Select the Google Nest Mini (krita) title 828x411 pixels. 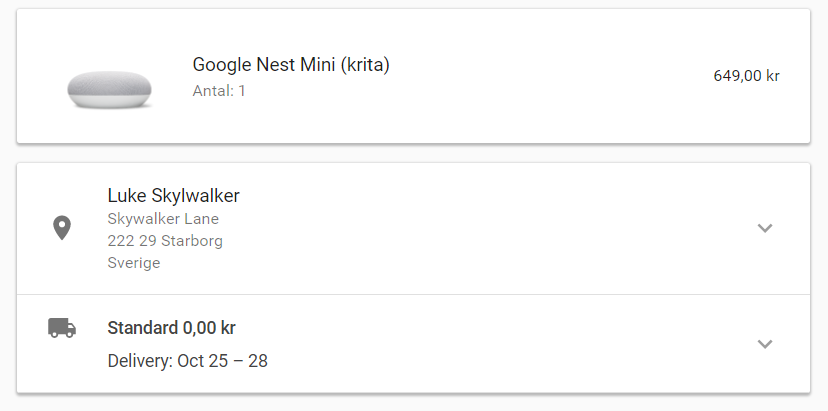(291, 65)
